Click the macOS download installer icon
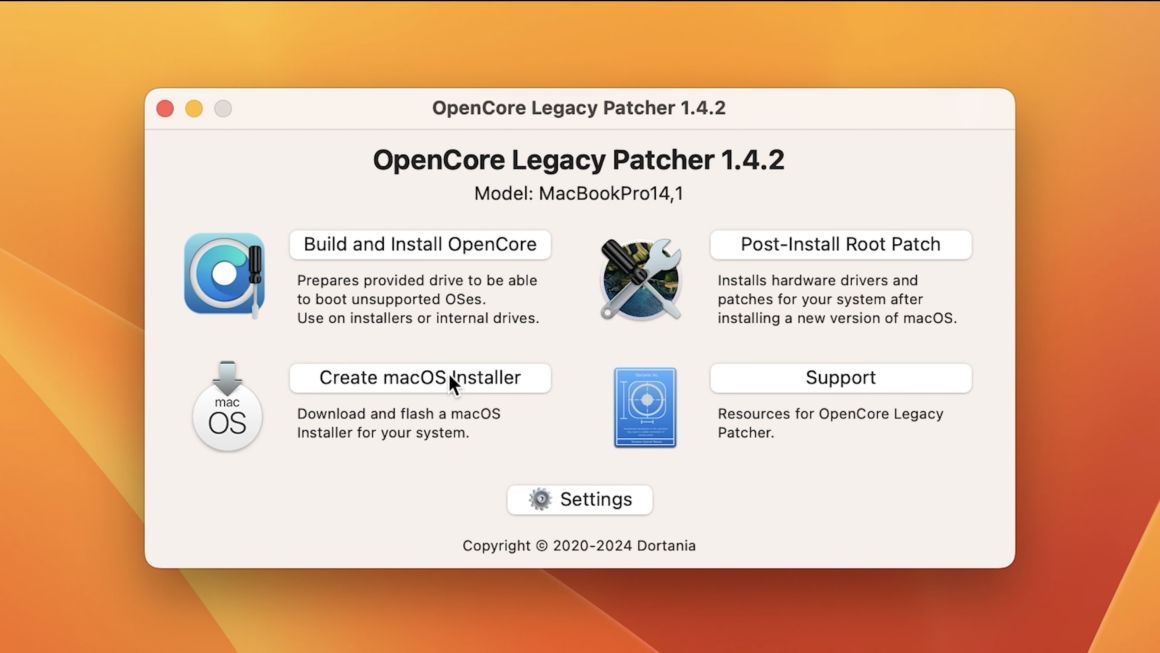The height and width of the screenshot is (653, 1160). coord(227,406)
